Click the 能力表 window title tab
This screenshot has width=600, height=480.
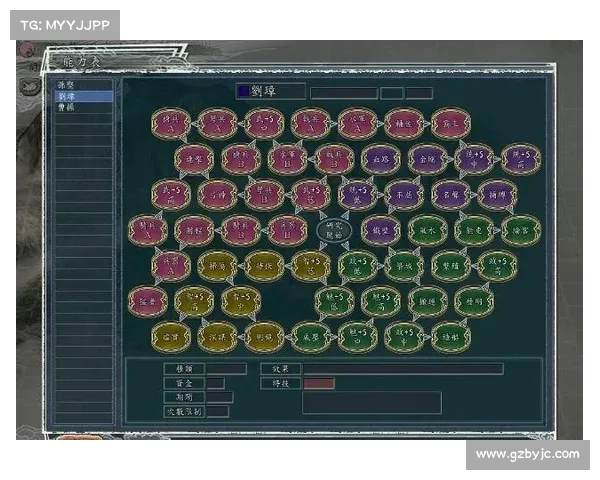point(82,62)
